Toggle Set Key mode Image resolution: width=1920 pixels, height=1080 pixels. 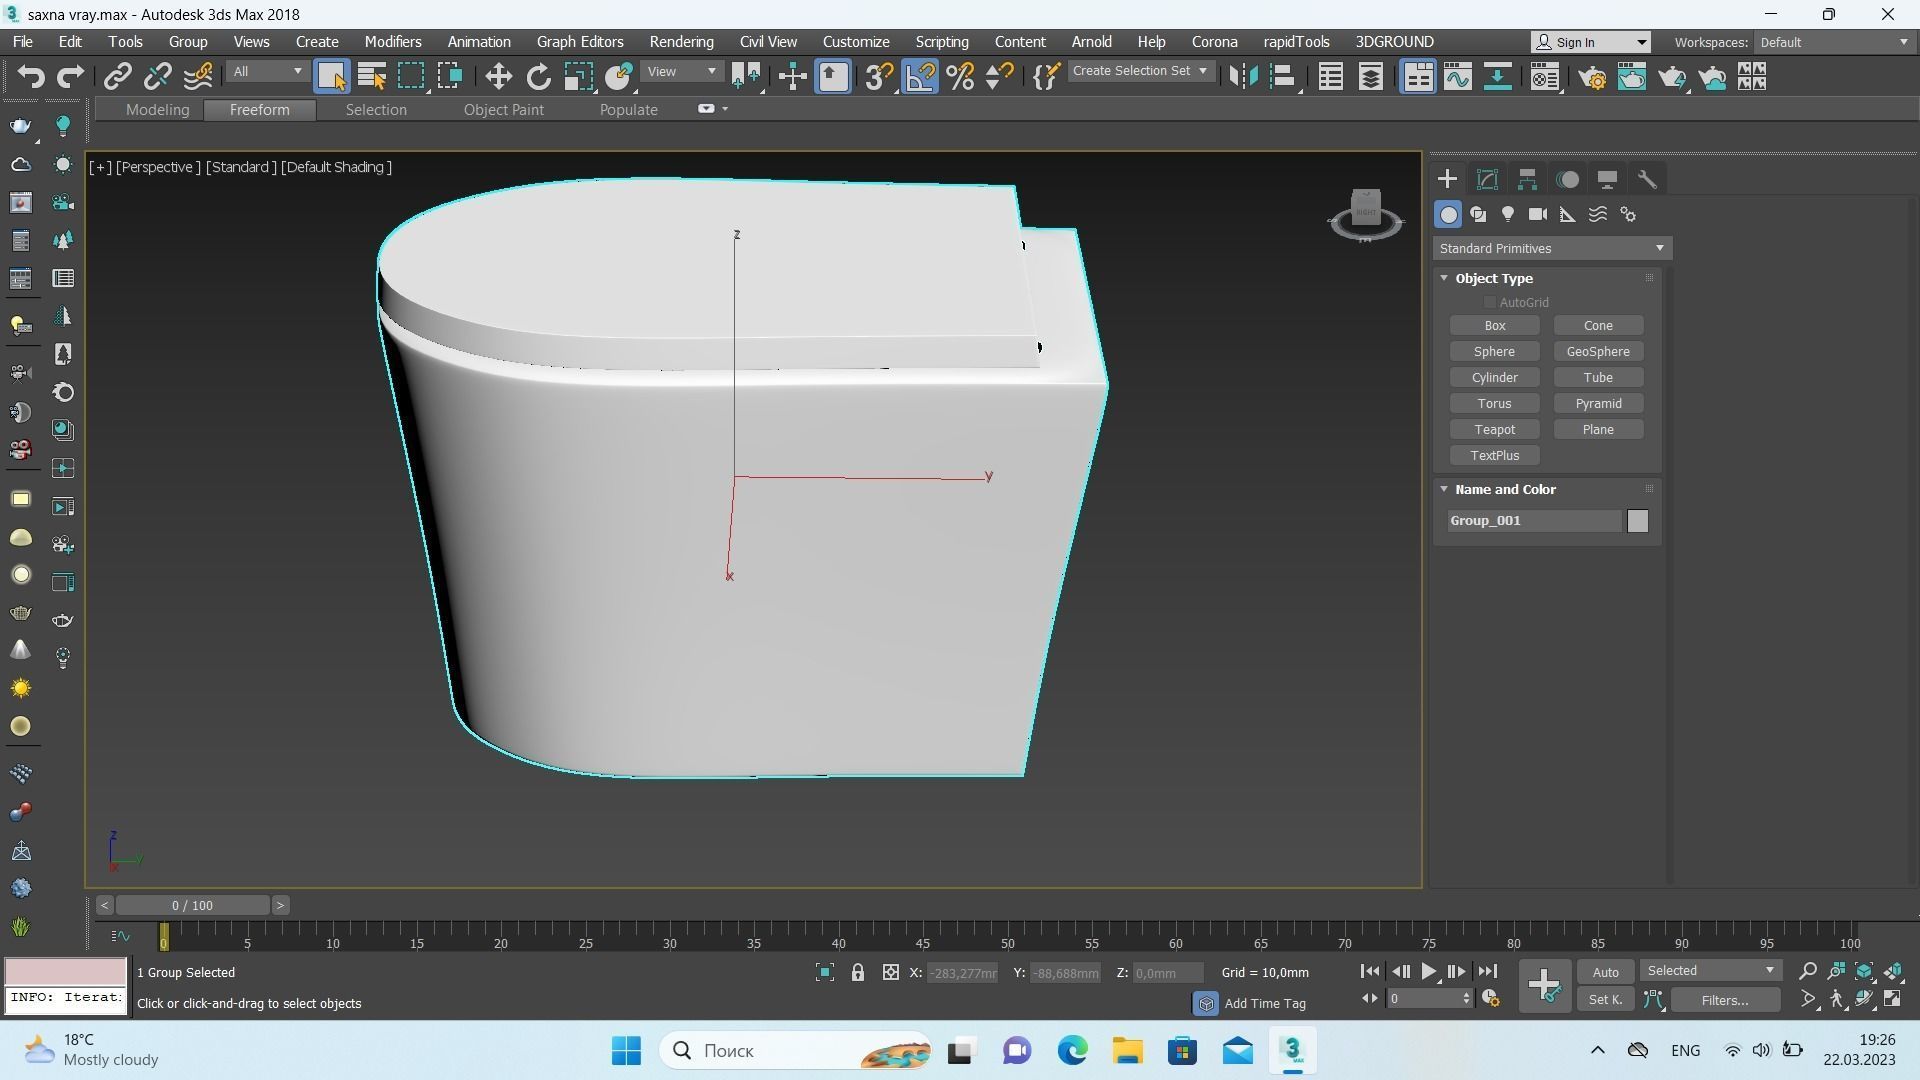[1605, 1000]
